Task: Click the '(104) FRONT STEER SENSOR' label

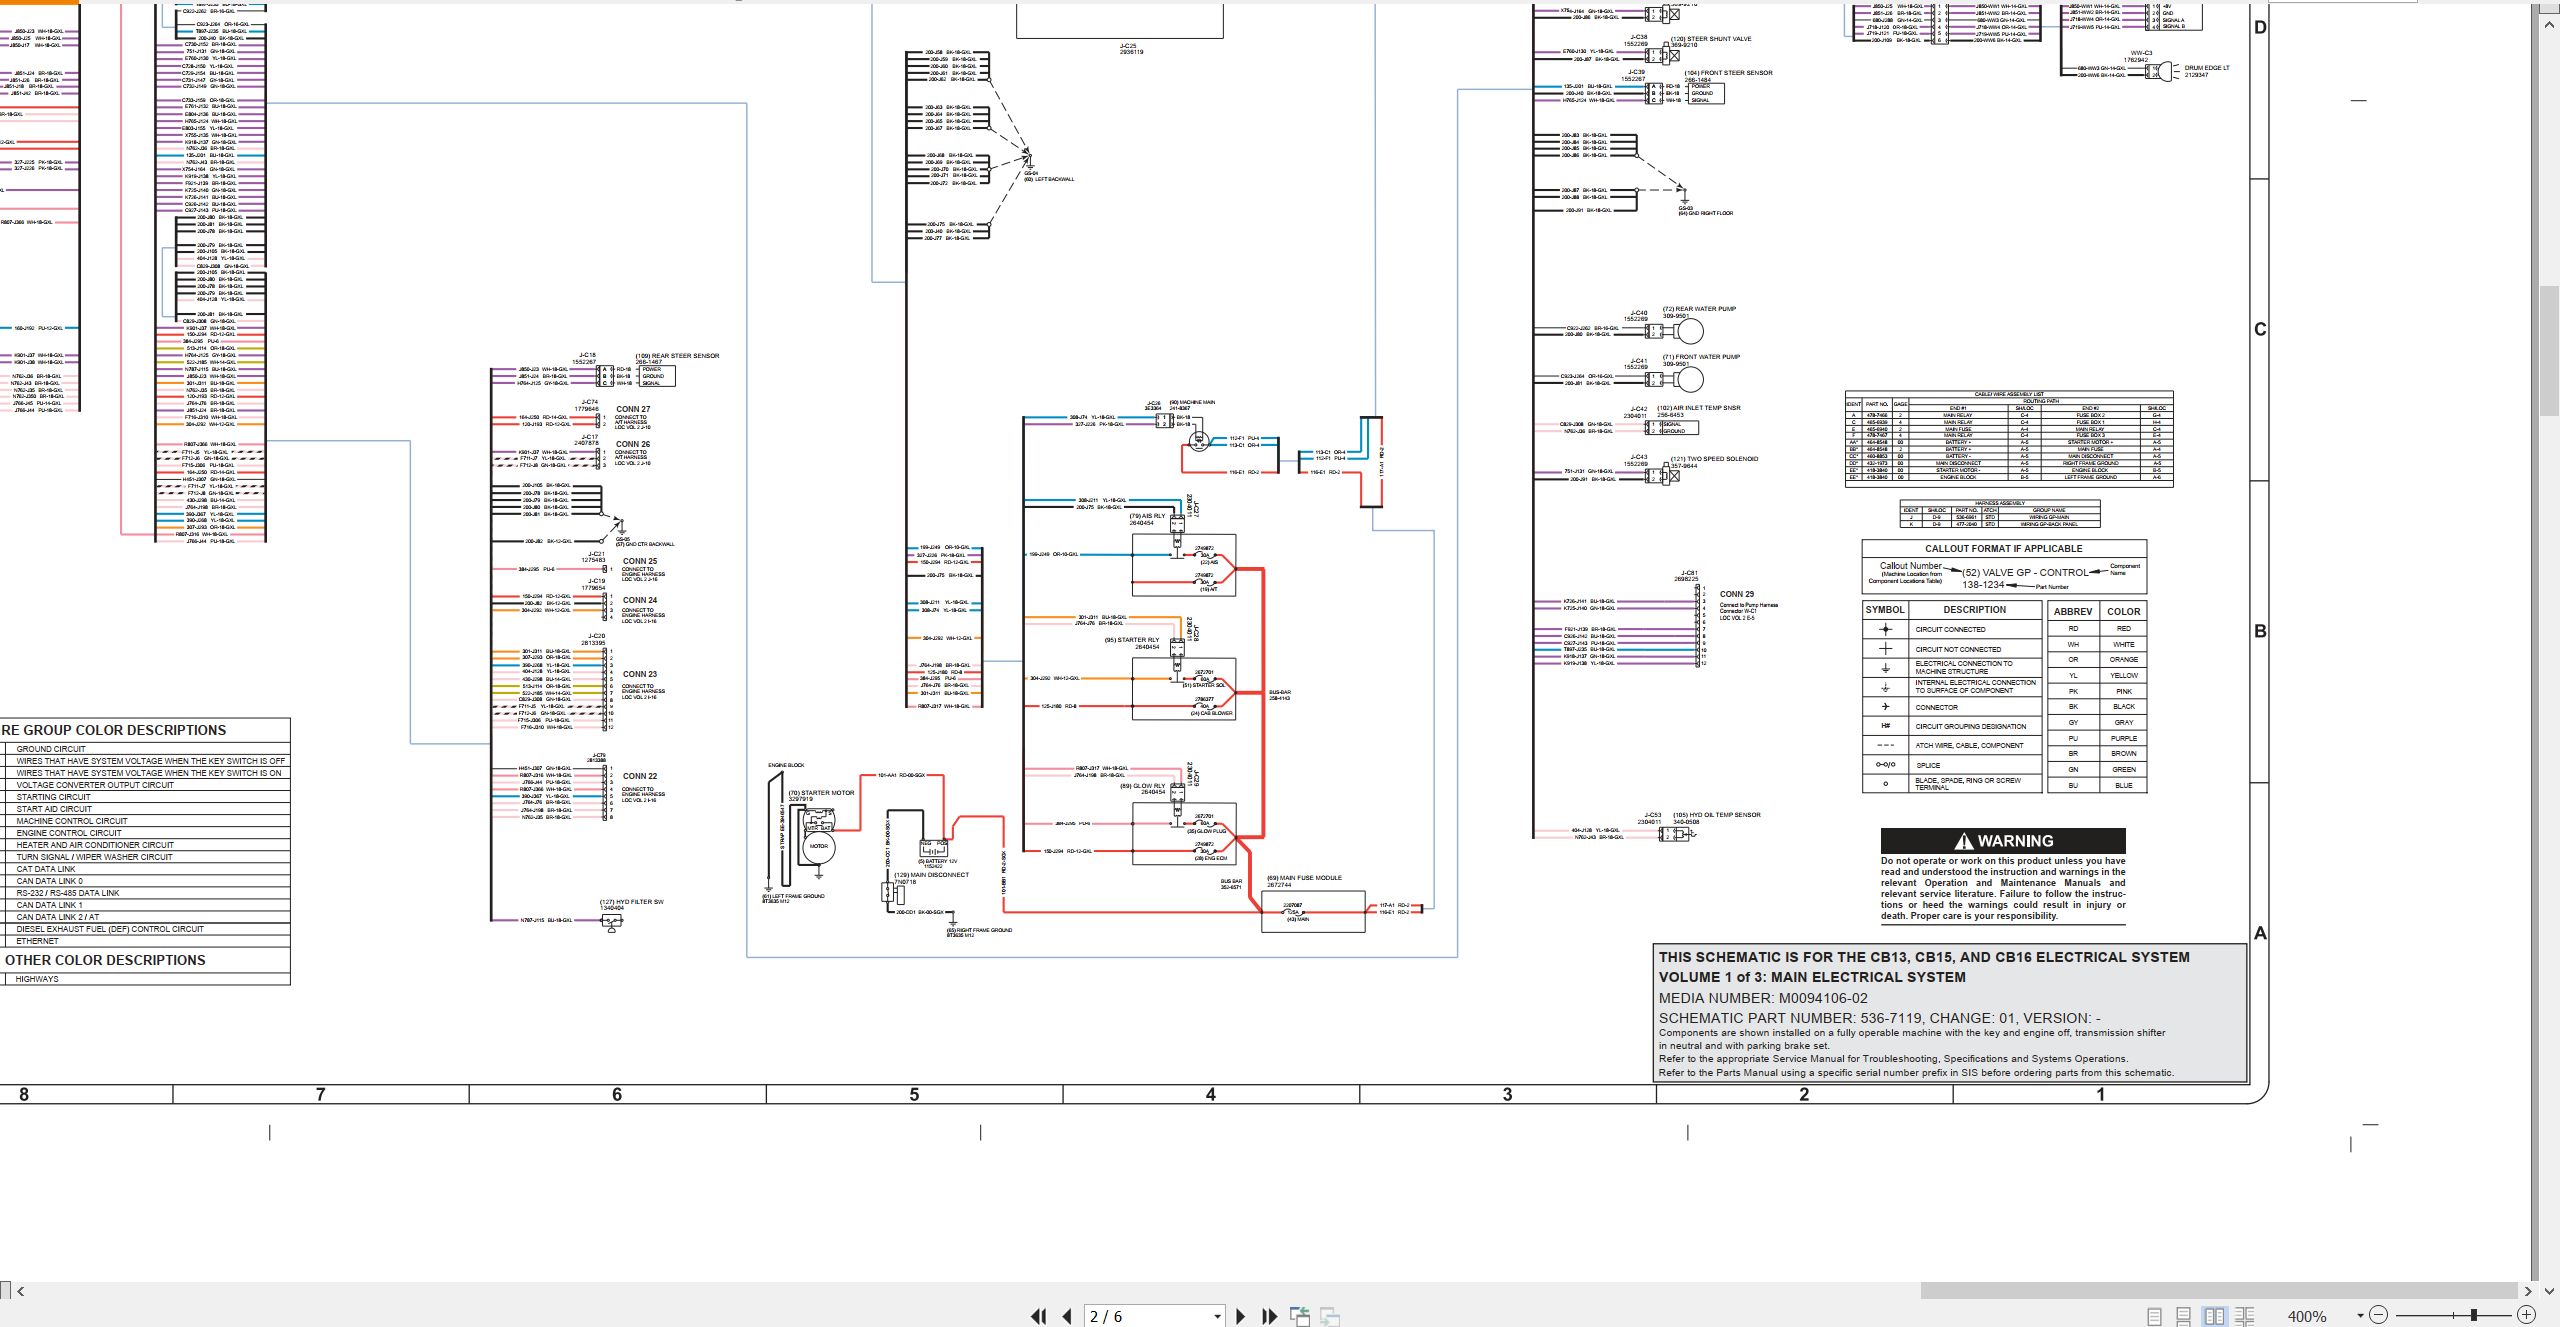Action: coord(1729,73)
